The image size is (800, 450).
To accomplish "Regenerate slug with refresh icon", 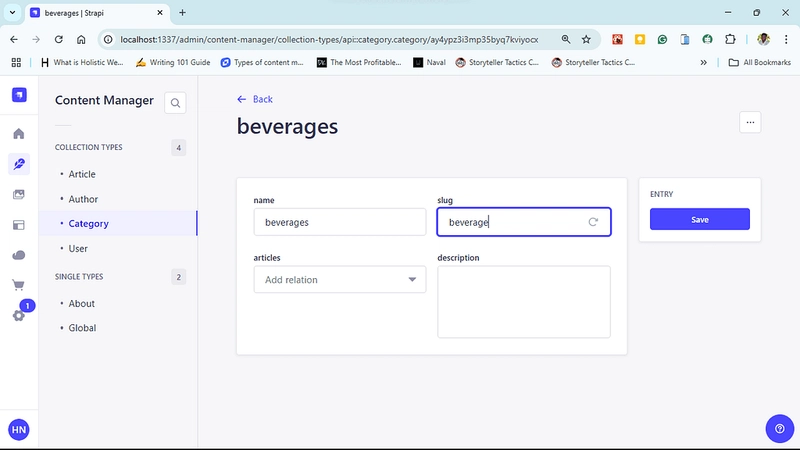I will [x=593, y=222].
